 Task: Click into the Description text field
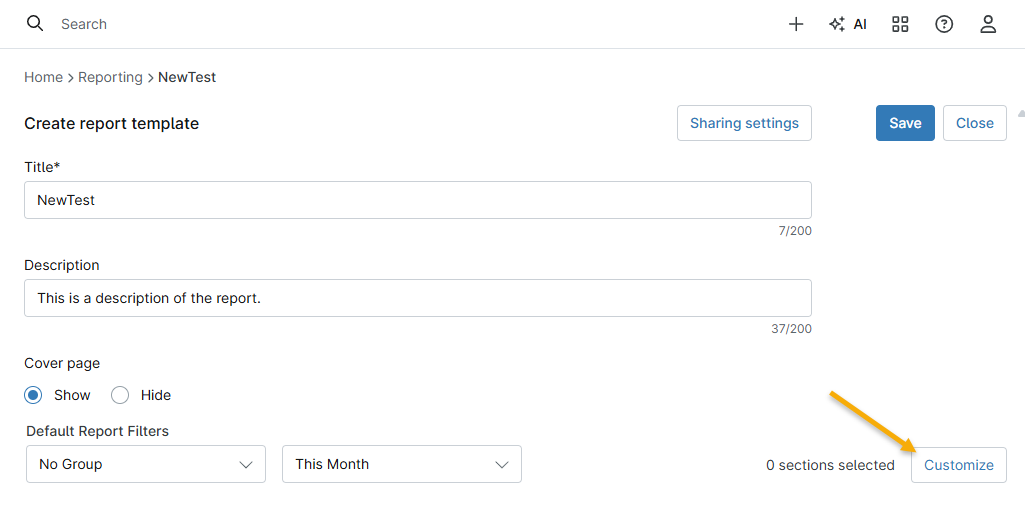pos(417,298)
